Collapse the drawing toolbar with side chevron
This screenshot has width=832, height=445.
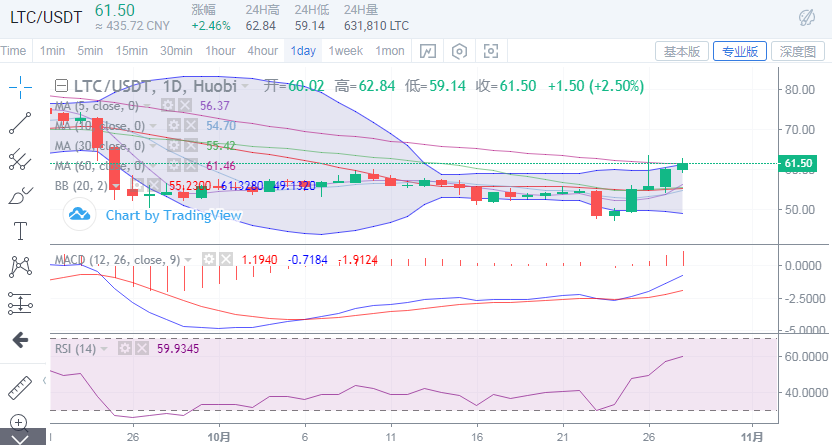click(44, 380)
